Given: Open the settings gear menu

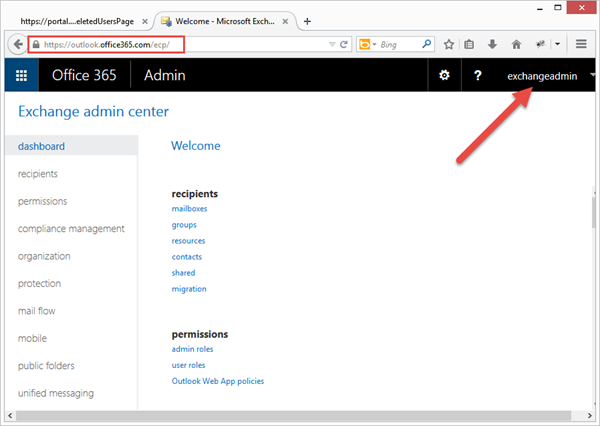Looking at the screenshot, I should (x=445, y=76).
